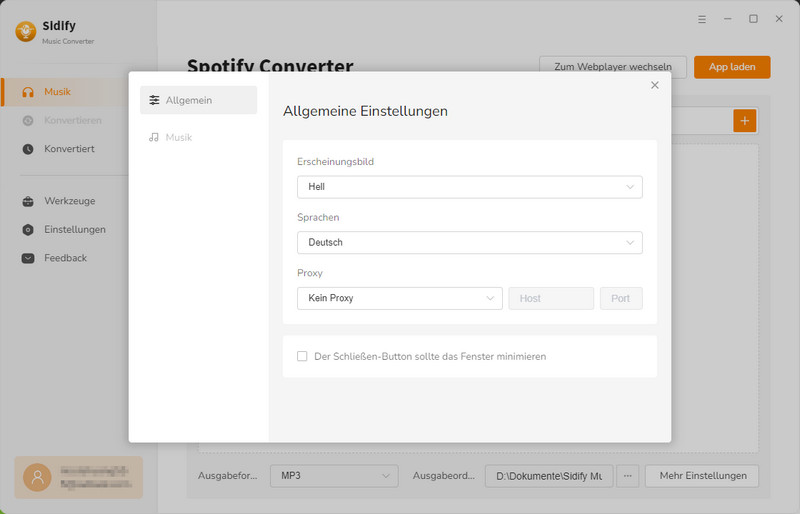Click Zum Webplayer wechseln button
Screen dimensions: 800x514
(613, 67)
